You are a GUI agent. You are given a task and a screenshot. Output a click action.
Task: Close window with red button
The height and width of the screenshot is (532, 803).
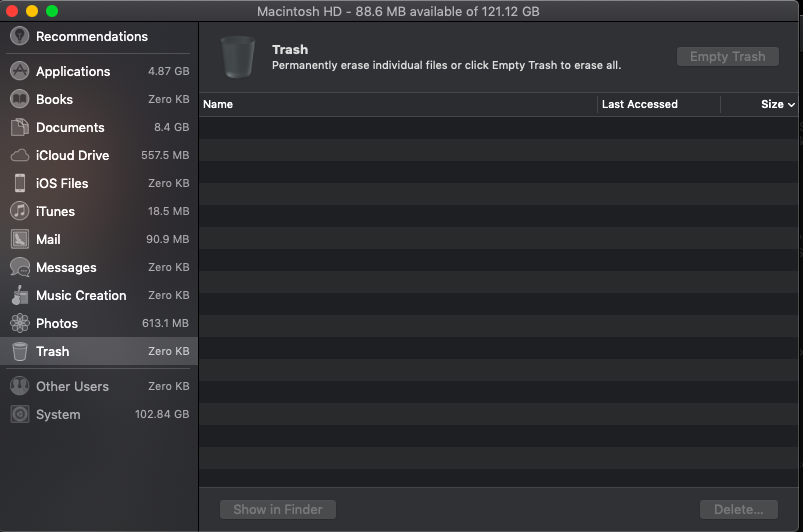coord(11,11)
